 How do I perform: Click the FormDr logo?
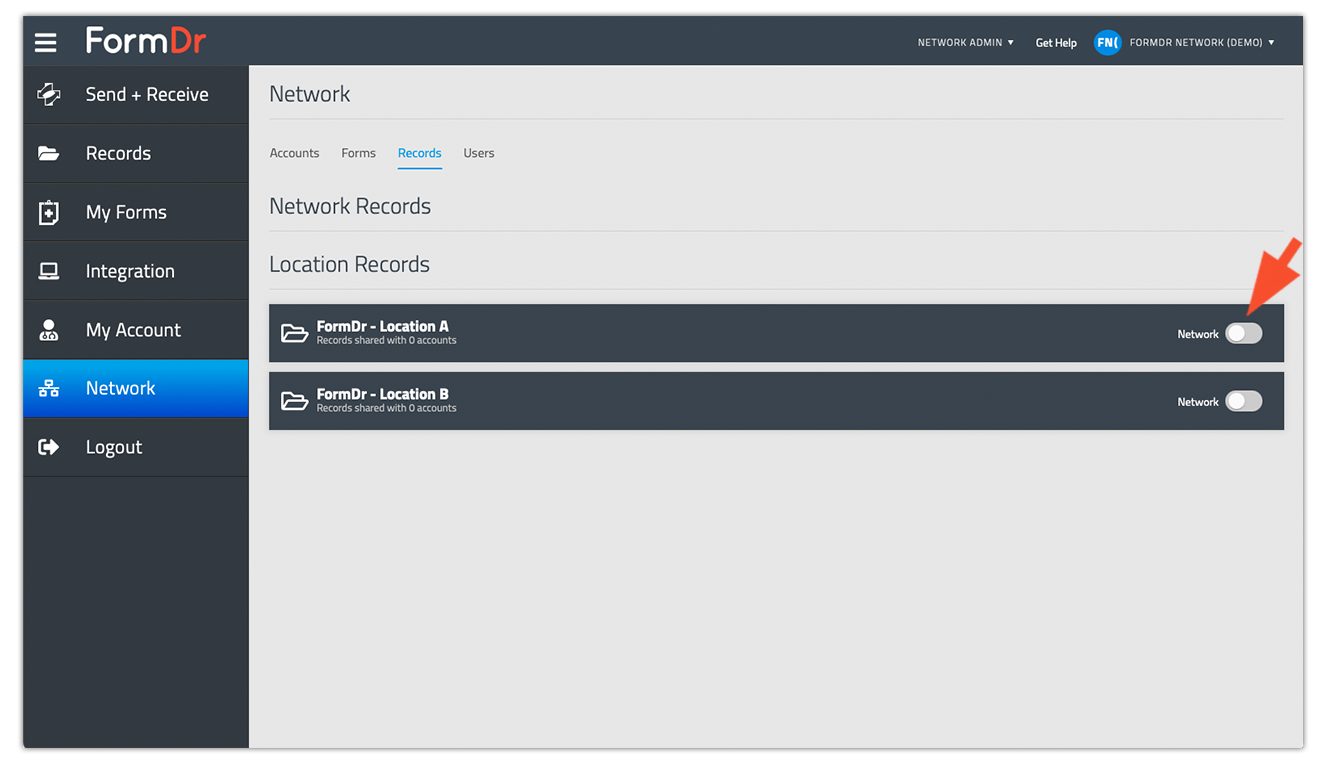145,41
